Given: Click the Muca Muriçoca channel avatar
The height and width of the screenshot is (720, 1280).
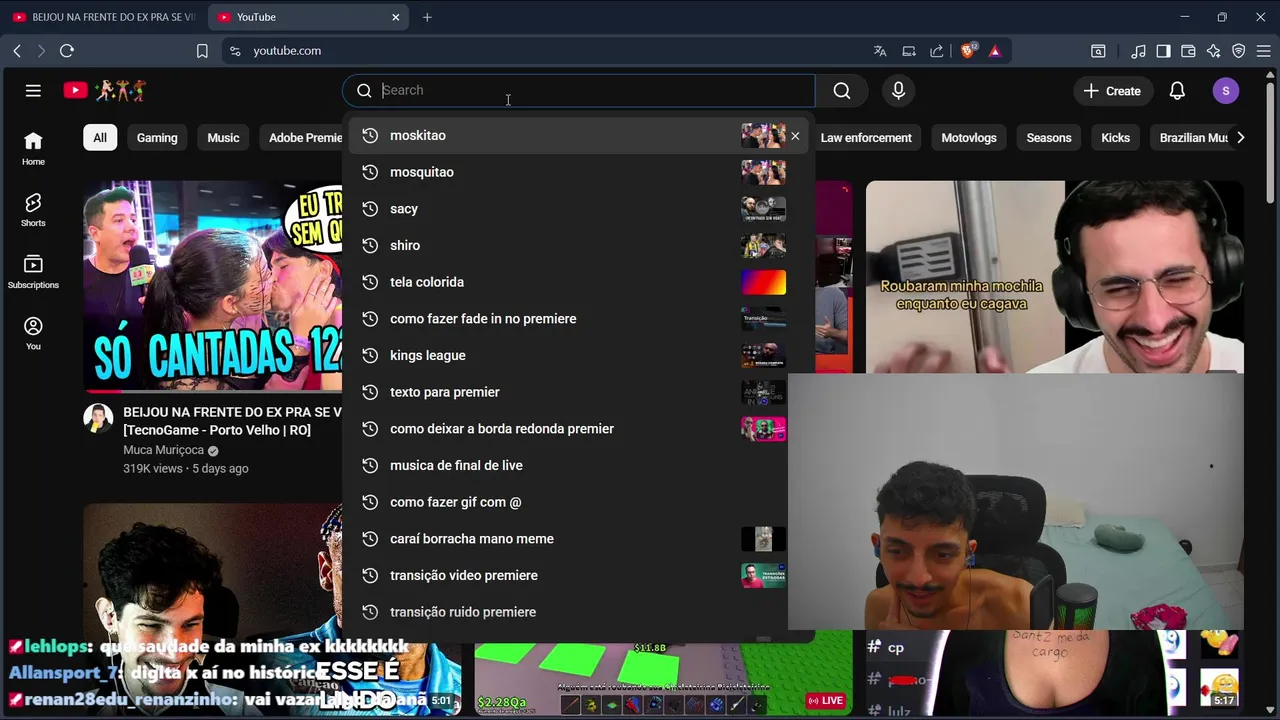Looking at the screenshot, I should click(98, 418).
